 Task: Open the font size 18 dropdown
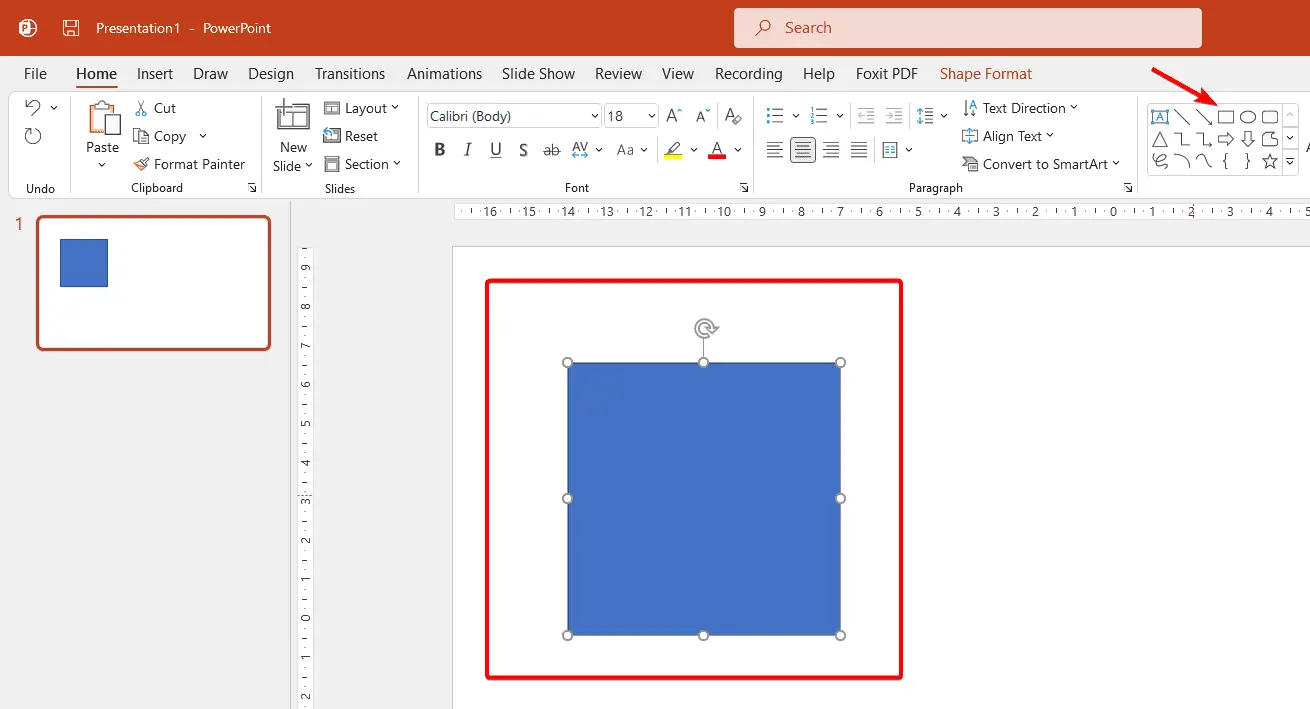[652, 116]
